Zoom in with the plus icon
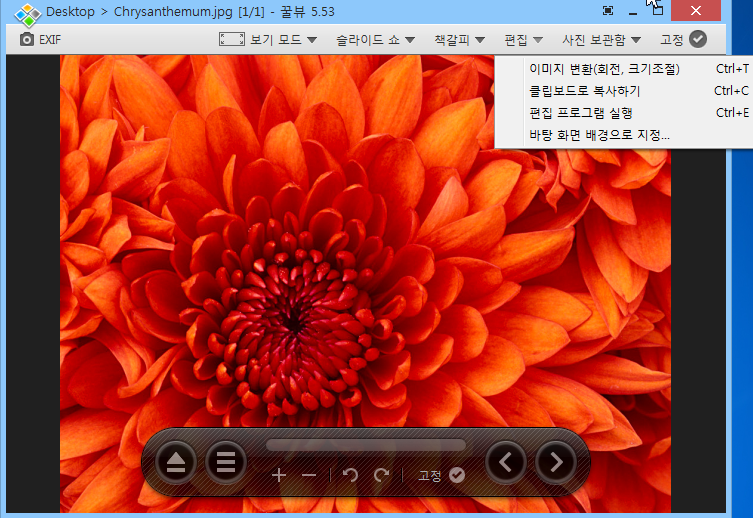This screenshot has height=518, width=753. coord(279,475)
